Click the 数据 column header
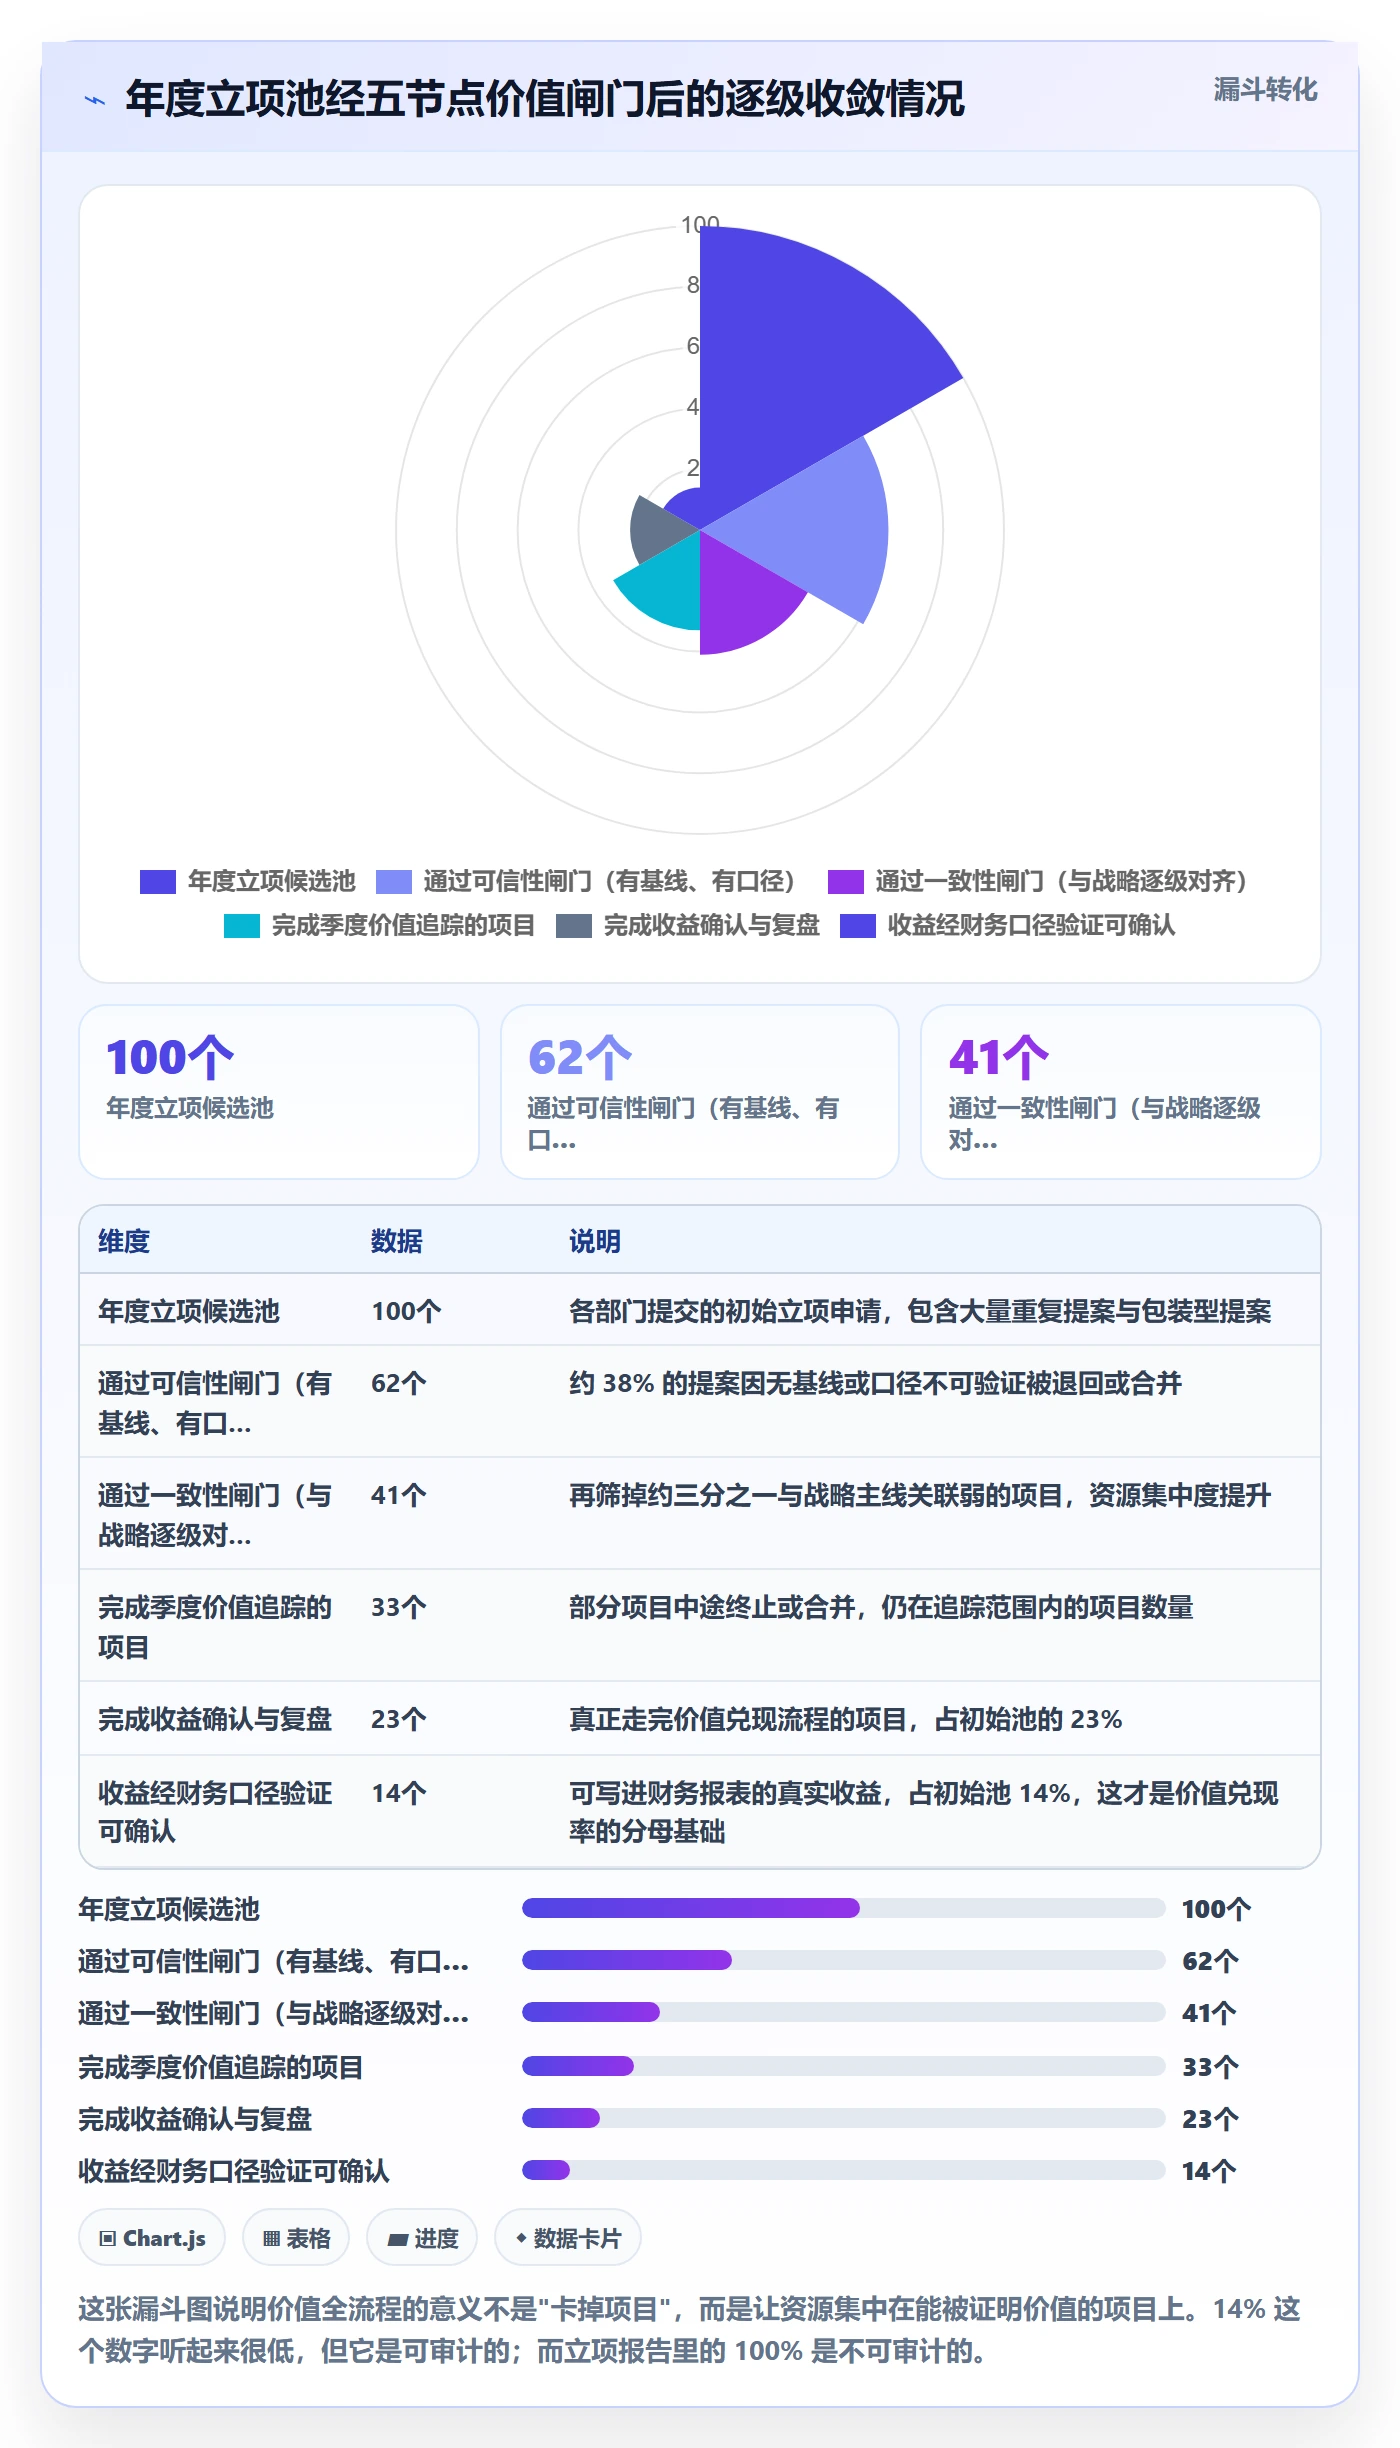1400x2448 pixels. point(397,1241)
